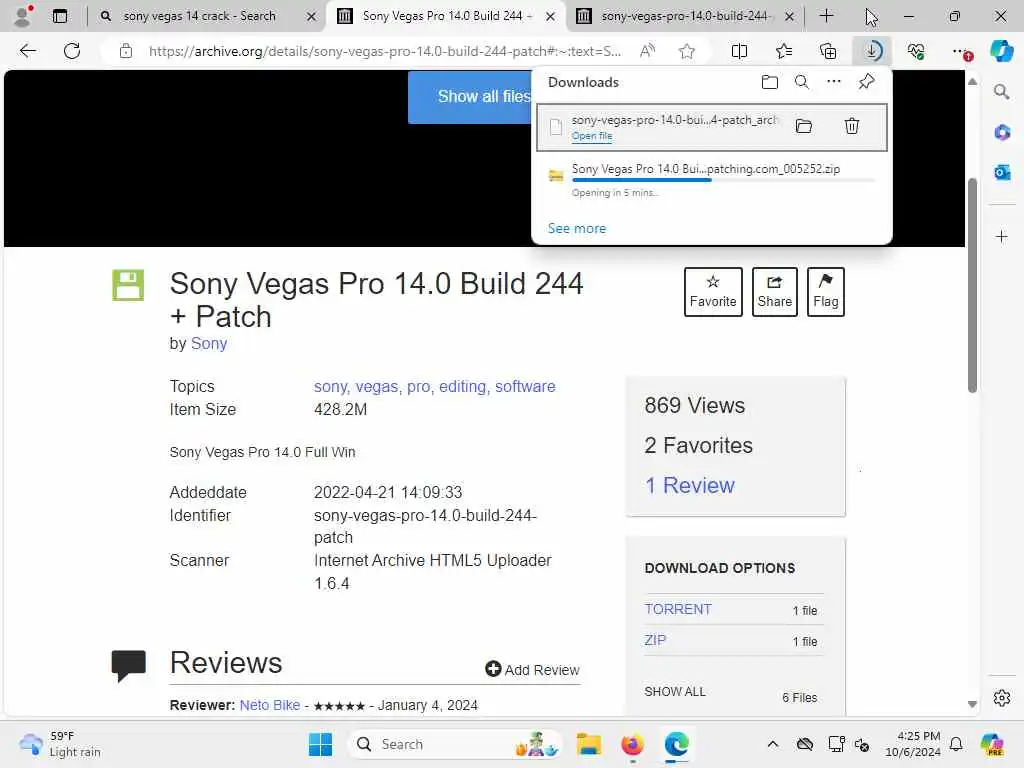Click Add Review
1024x768 pixels.
[x=532, y=669]
